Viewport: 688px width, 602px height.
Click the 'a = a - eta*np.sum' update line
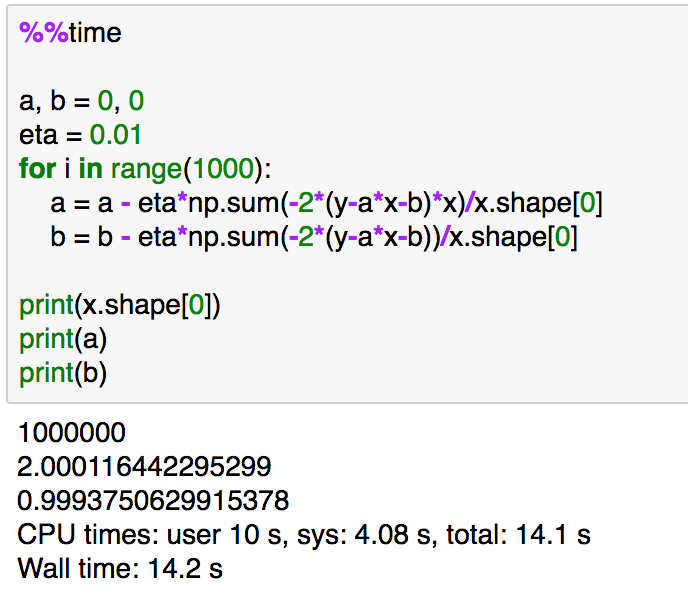[x=326, y=203]
